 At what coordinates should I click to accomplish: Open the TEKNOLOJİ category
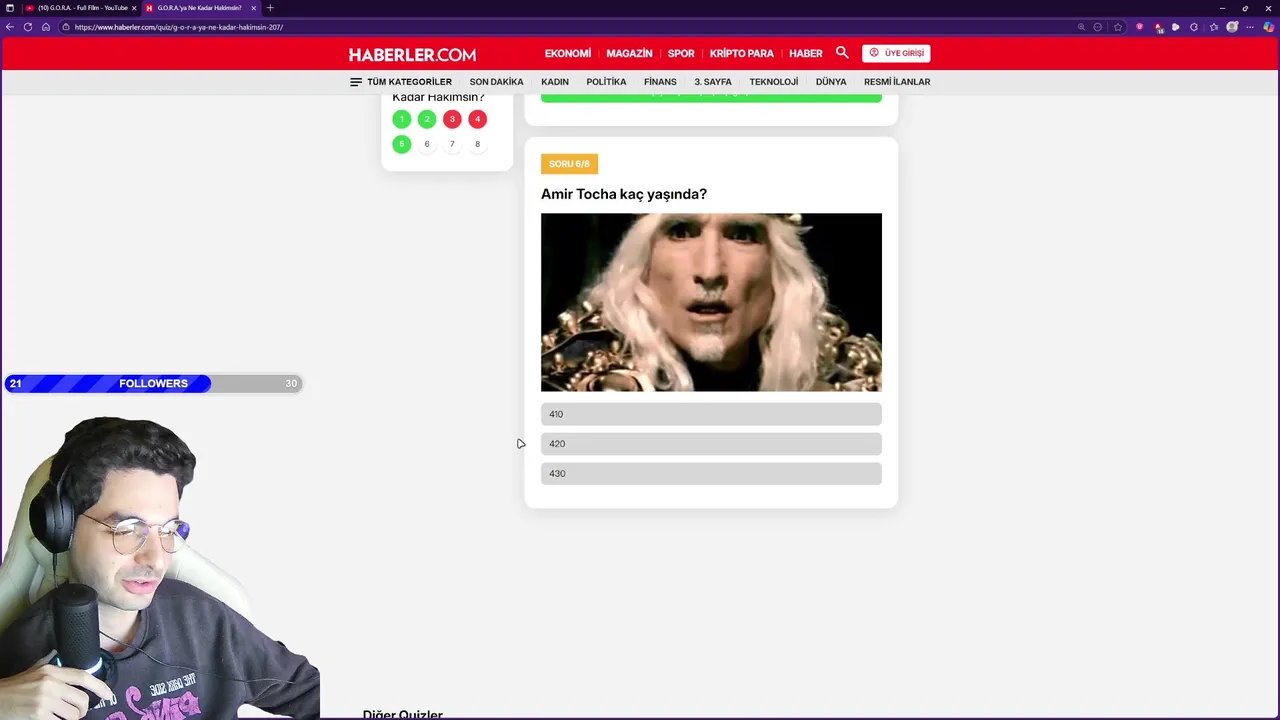pyautogui.click(x=774, y=82)
